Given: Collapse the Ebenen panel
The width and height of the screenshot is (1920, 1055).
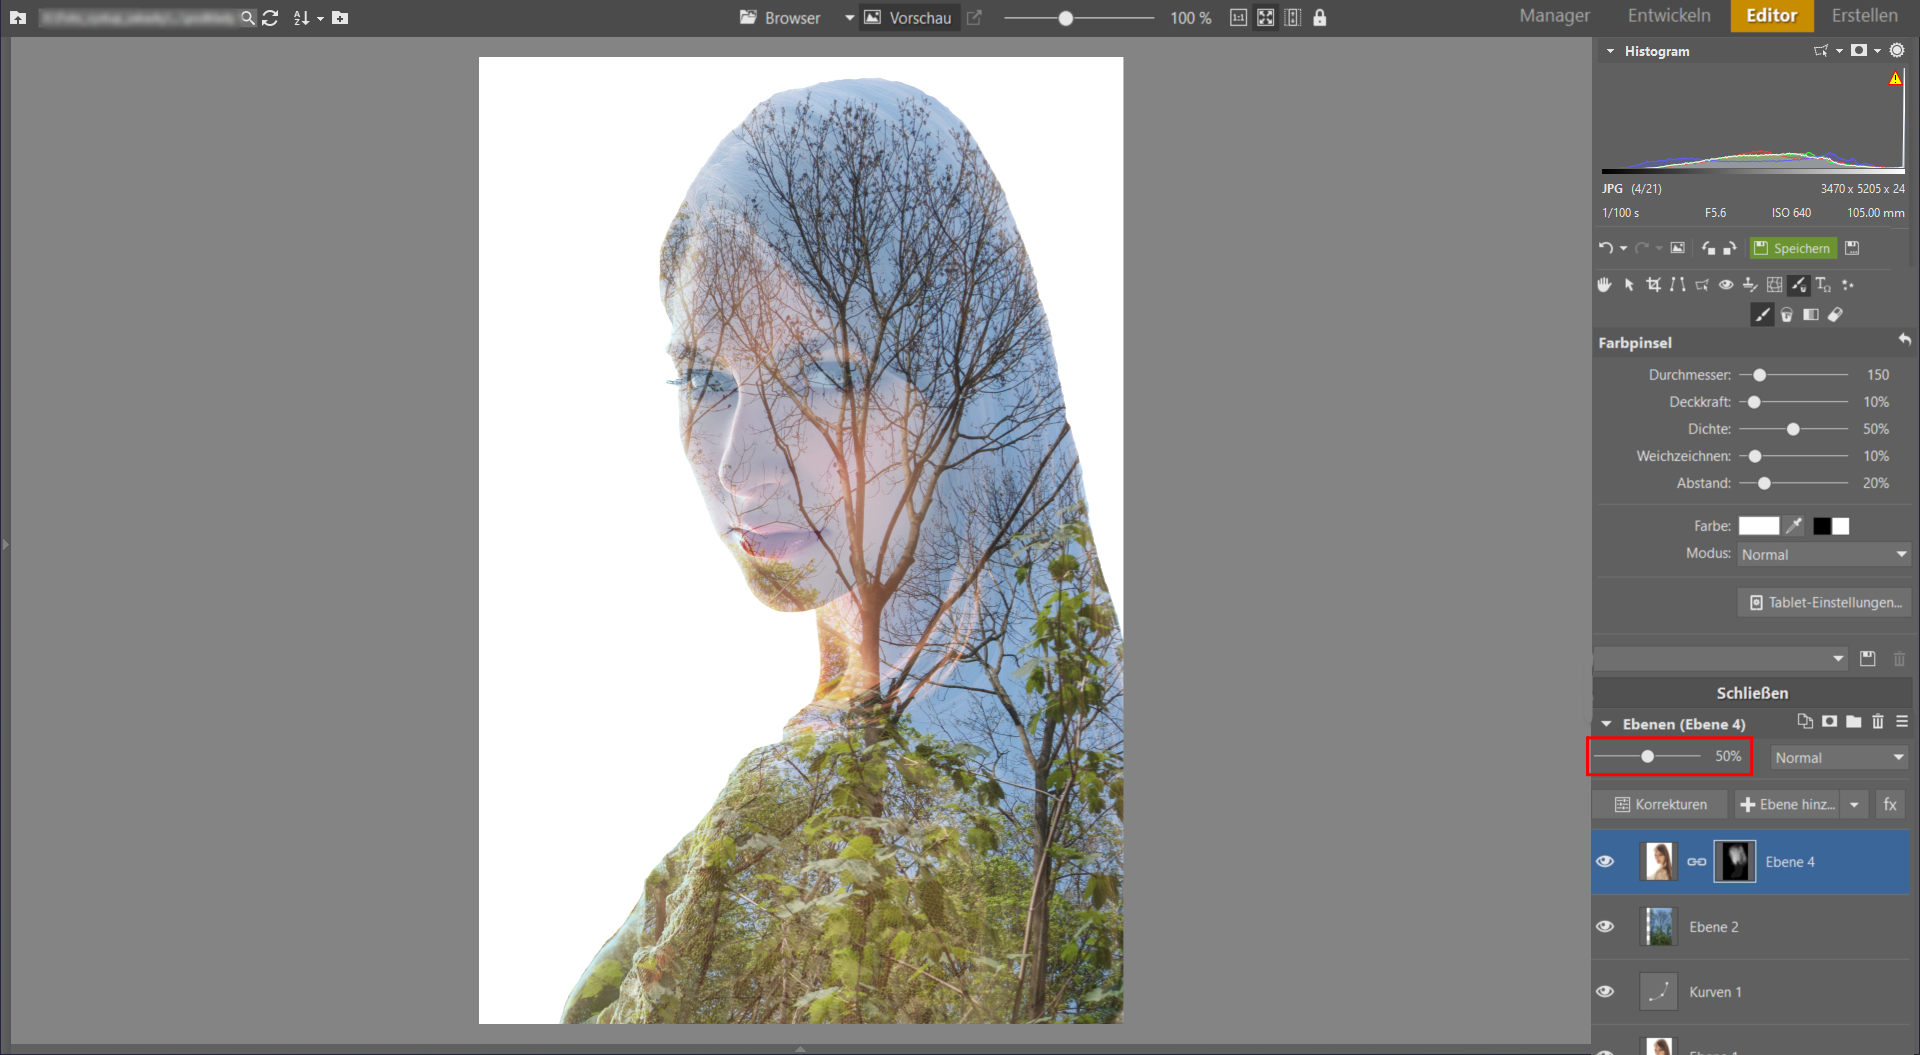Looking at the screenshot, I should click(1606, 724).
